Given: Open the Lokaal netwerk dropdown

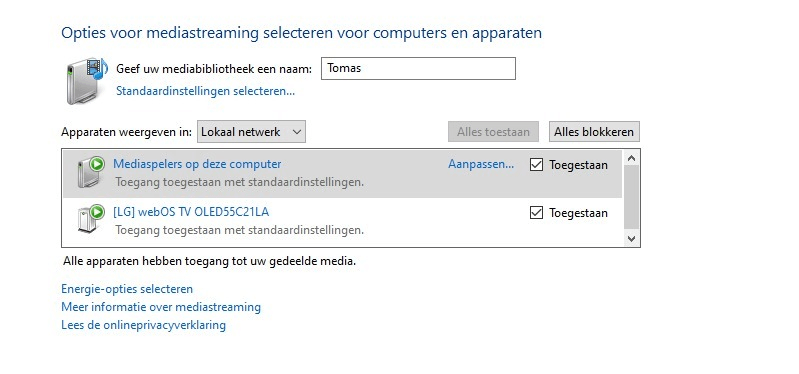Looking at the screenshot, I should click(251, 132).
